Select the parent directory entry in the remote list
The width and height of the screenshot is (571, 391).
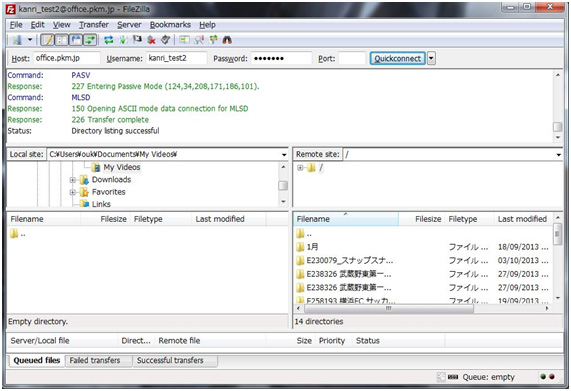304,234
